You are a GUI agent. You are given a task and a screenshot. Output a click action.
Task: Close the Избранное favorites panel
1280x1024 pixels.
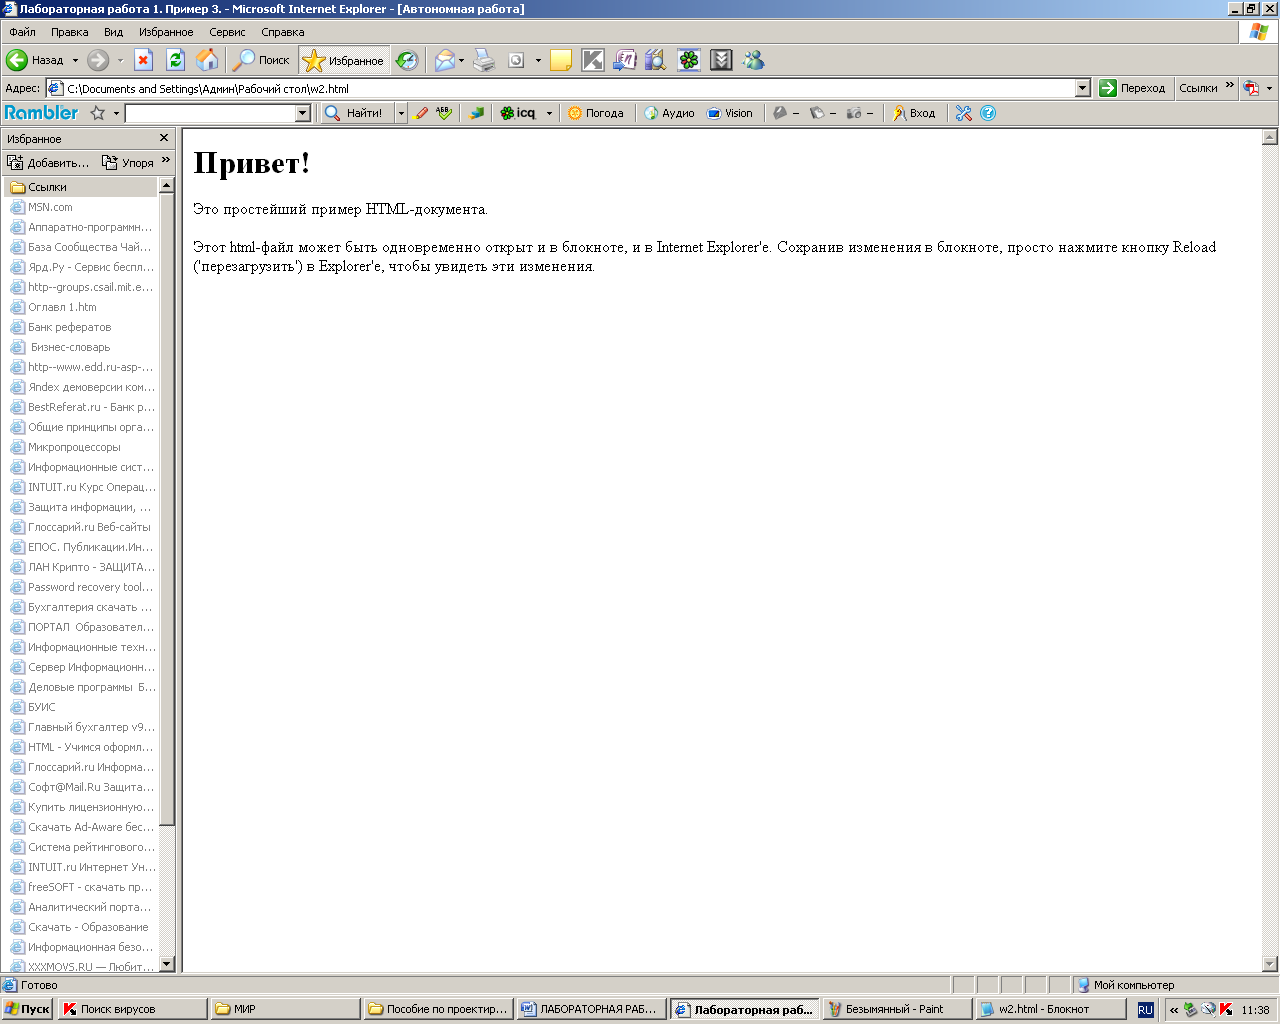point(164,138)
